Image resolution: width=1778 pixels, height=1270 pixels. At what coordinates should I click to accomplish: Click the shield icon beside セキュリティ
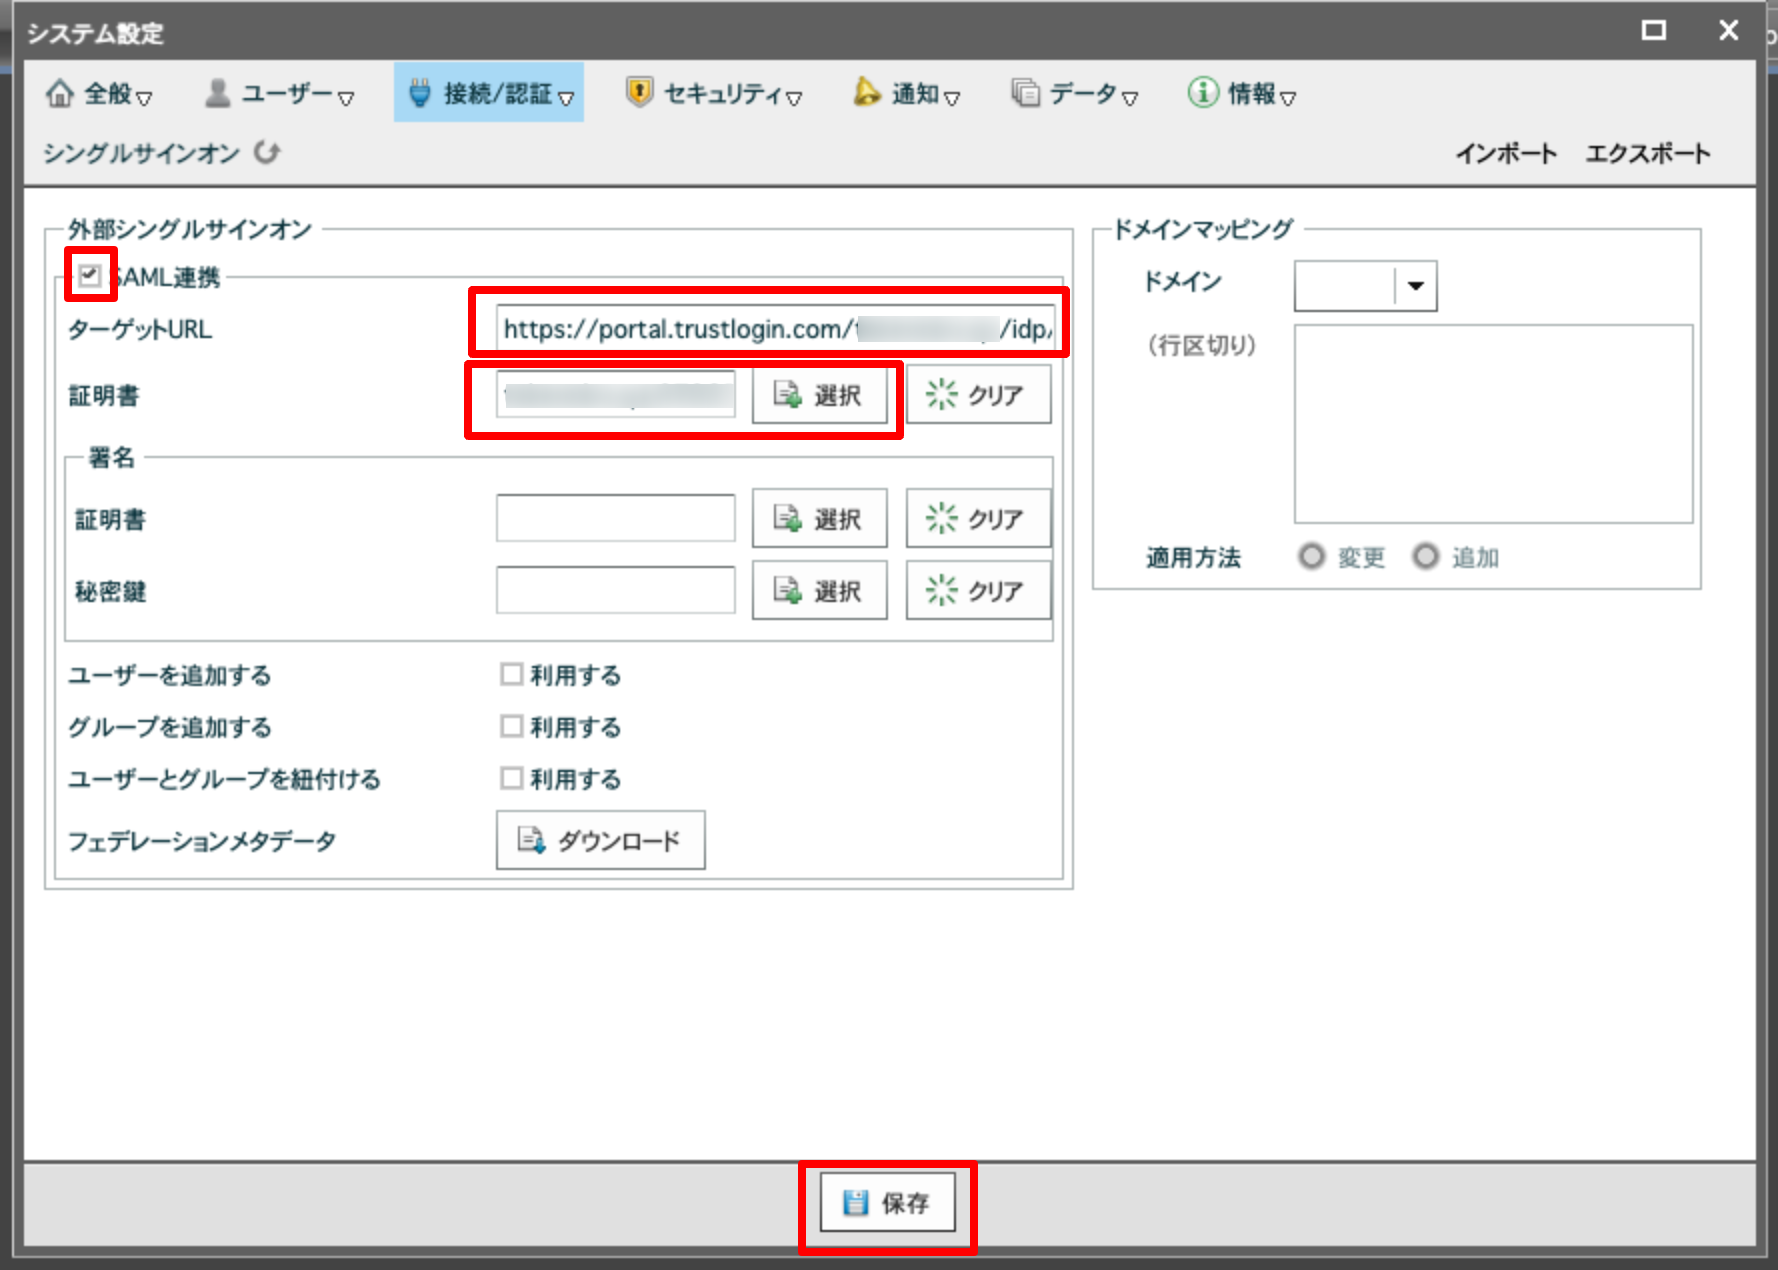tap(639, 92)
